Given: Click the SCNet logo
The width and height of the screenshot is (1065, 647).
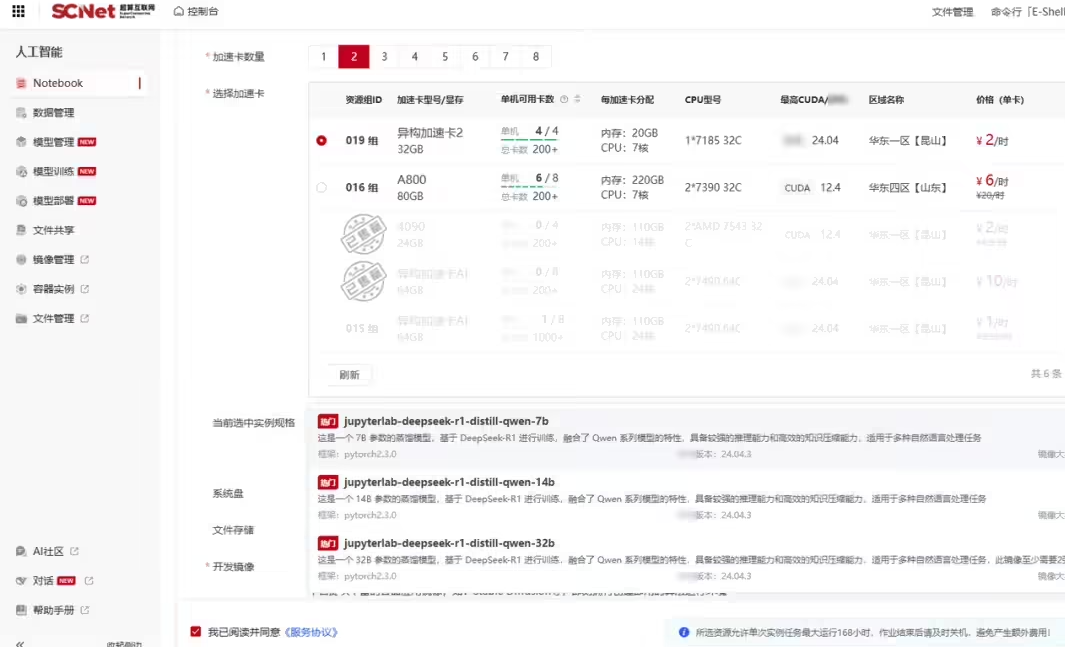Looking at the screenshot, I should click(103, 11).
